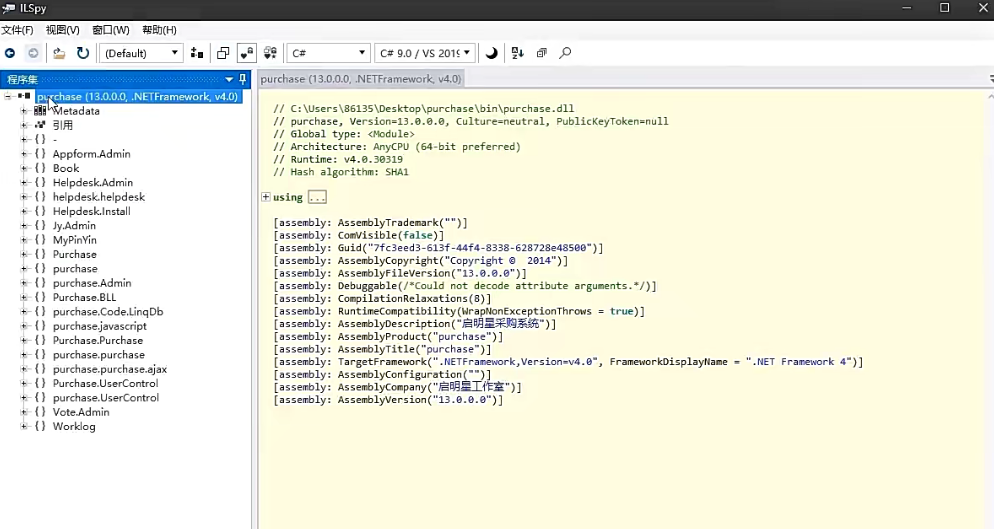
Task: Select the Book namespace
Action: [x=66, y=168]
